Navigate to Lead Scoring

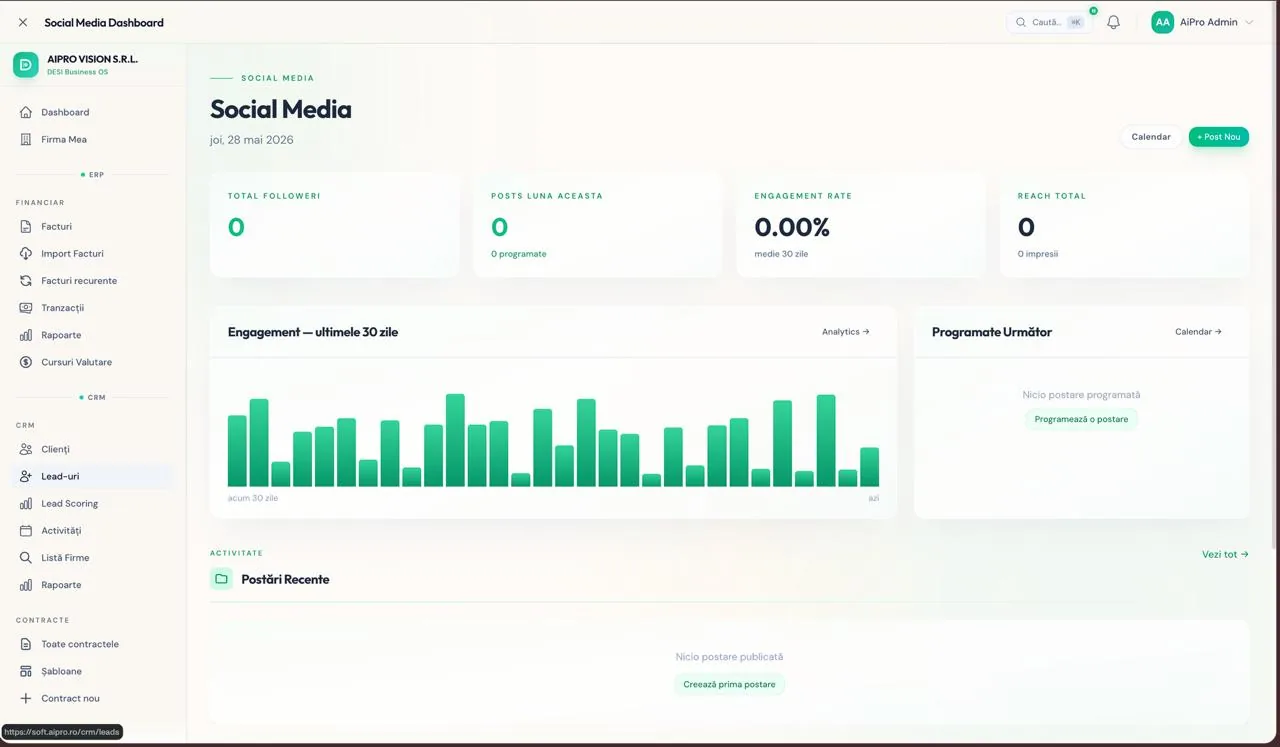coord(93,503)
